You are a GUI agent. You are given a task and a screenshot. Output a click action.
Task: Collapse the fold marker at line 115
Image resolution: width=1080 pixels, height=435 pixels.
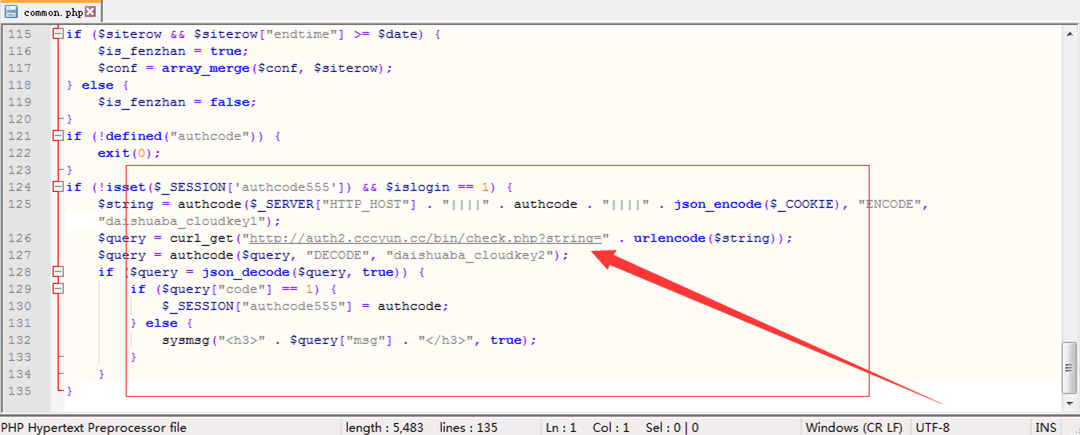point(58,34)
